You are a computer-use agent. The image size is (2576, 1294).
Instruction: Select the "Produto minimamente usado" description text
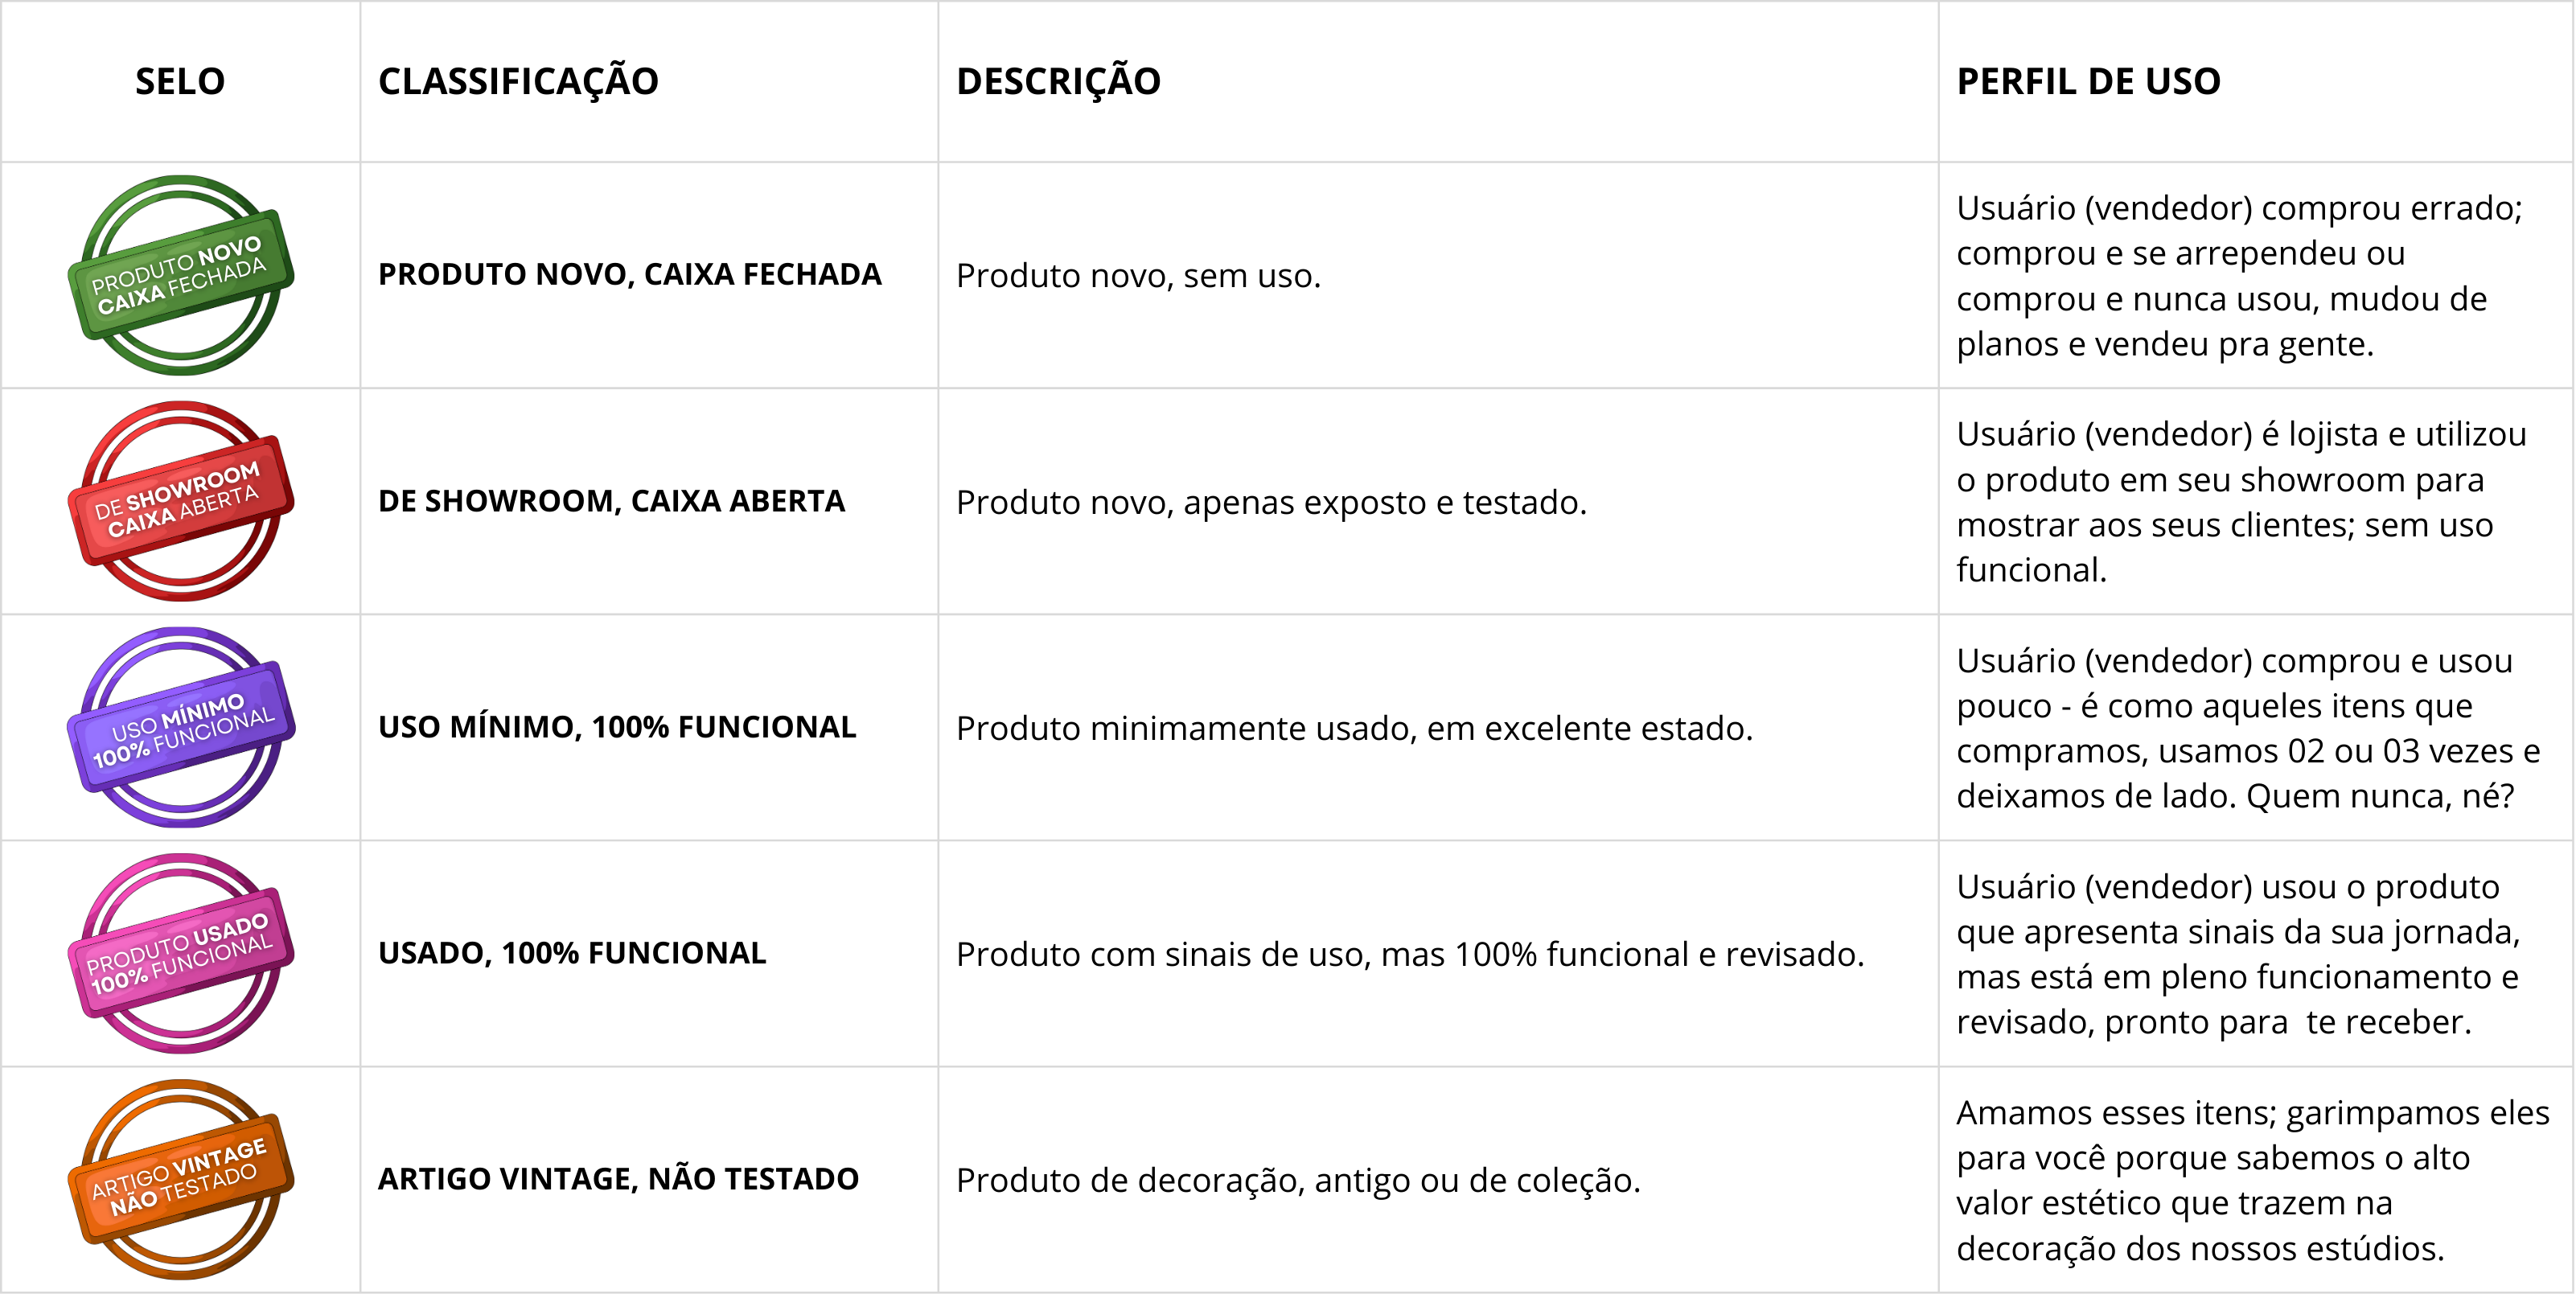pyautogui.click(x=1354, y=727)
